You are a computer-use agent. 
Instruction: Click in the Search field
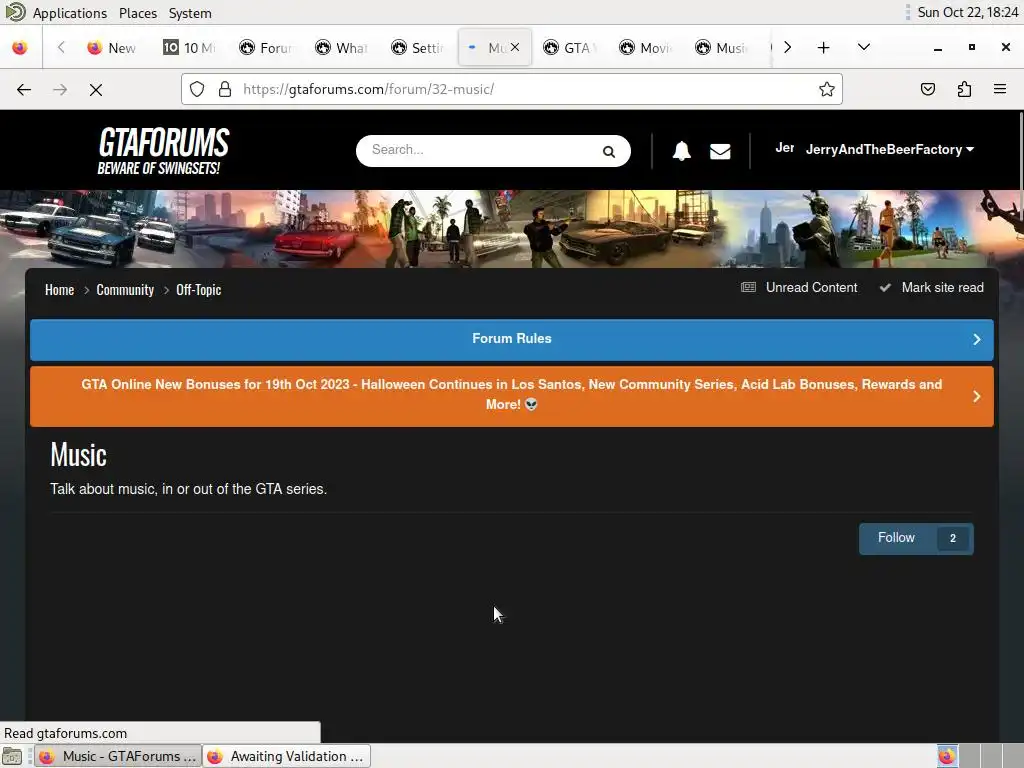pos(483,150)
